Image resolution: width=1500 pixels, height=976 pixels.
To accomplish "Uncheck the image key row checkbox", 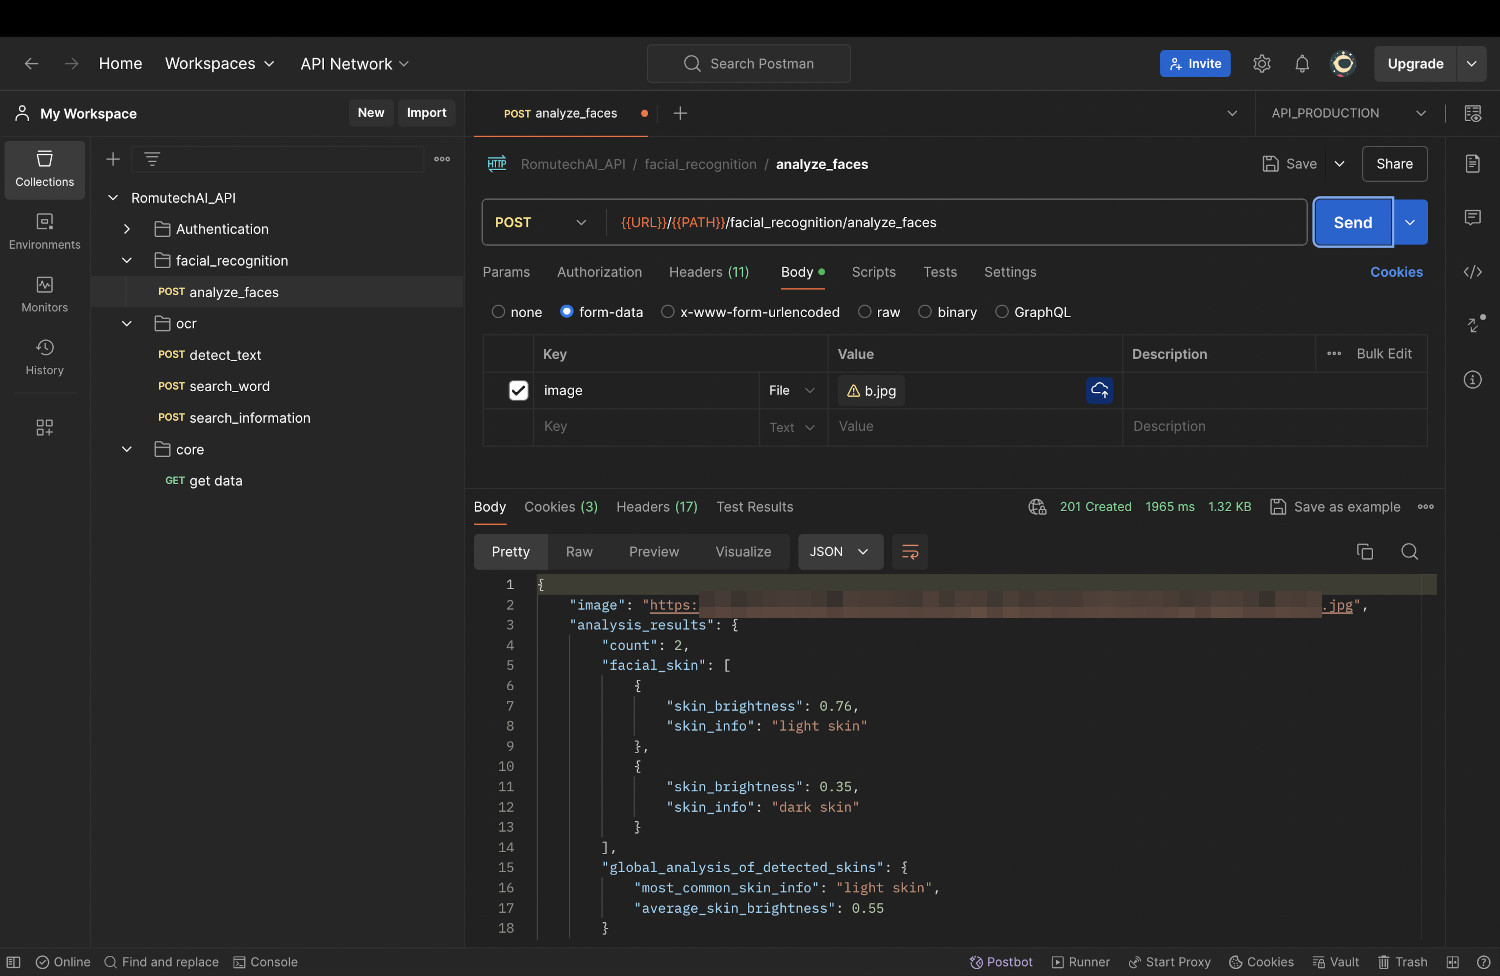I will (x=518, y=391).
